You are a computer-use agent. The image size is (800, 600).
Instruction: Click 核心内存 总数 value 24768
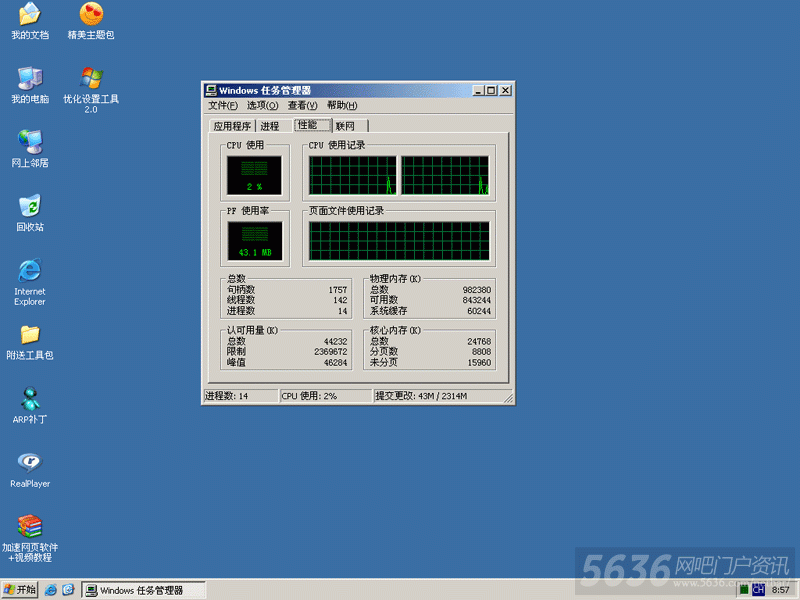479,341
